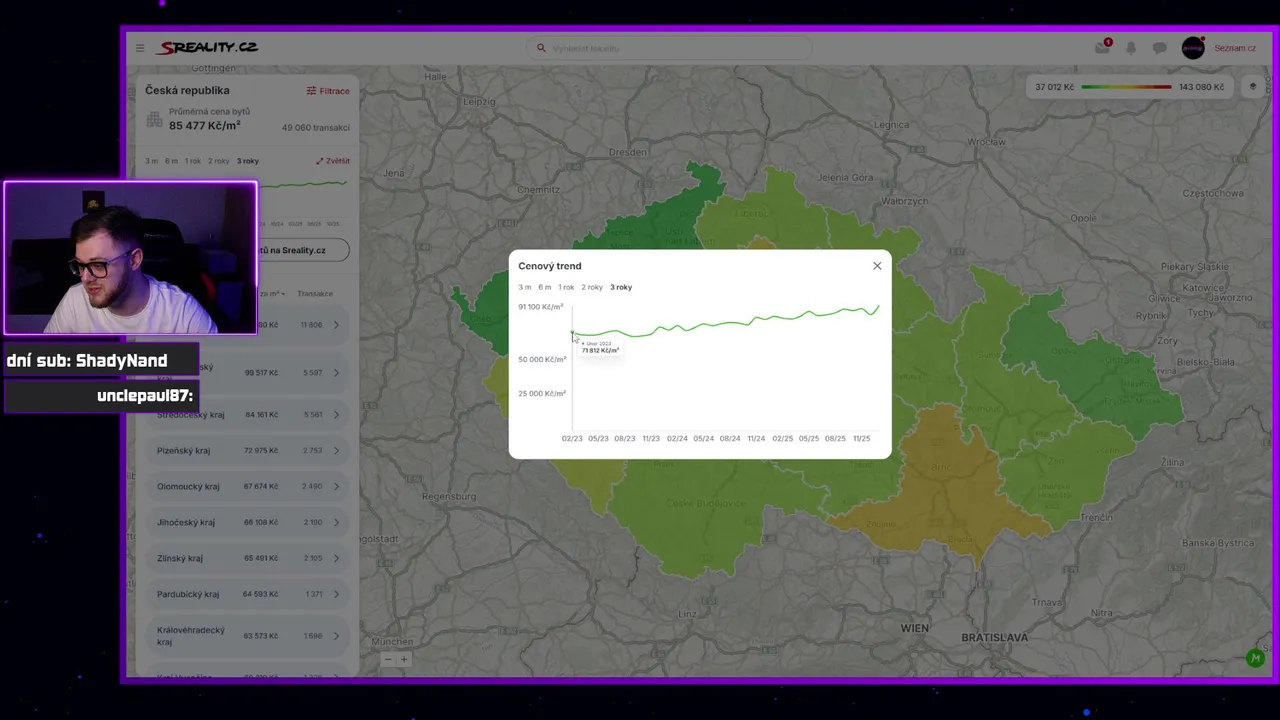Click 'Pardubický kraj' region name
The image size is (1280, 720).
point(188,594)
